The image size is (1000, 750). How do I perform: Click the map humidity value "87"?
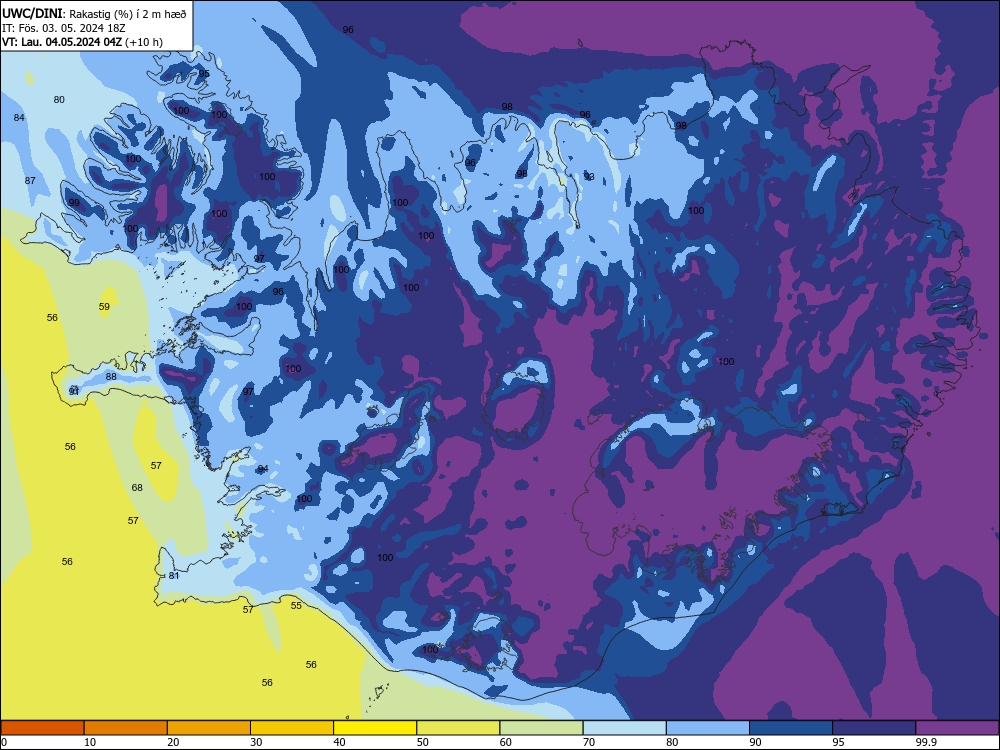click(30, 180)
